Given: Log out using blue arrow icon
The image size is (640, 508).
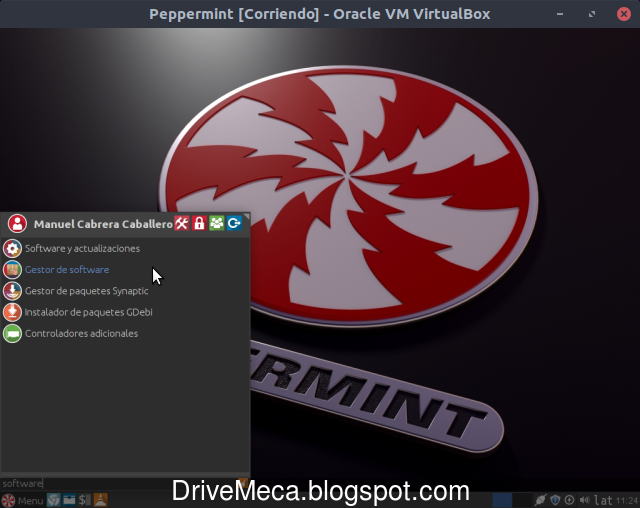Looking at the screenshot, I should pos(234,223).
